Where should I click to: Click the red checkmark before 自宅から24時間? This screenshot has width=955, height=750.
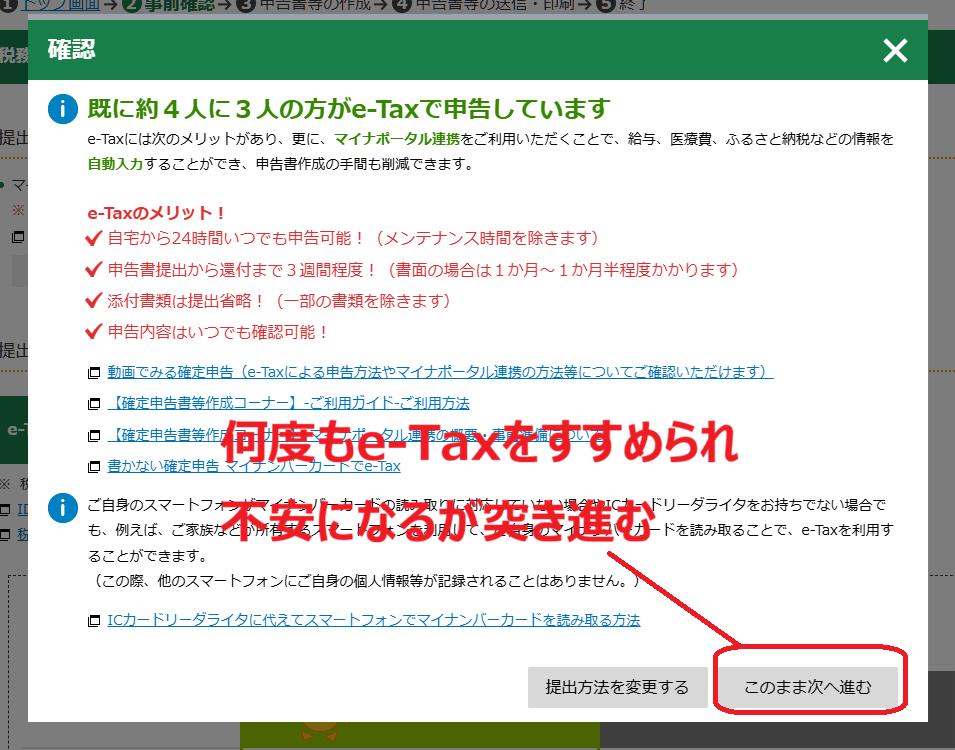coord(95,239)
